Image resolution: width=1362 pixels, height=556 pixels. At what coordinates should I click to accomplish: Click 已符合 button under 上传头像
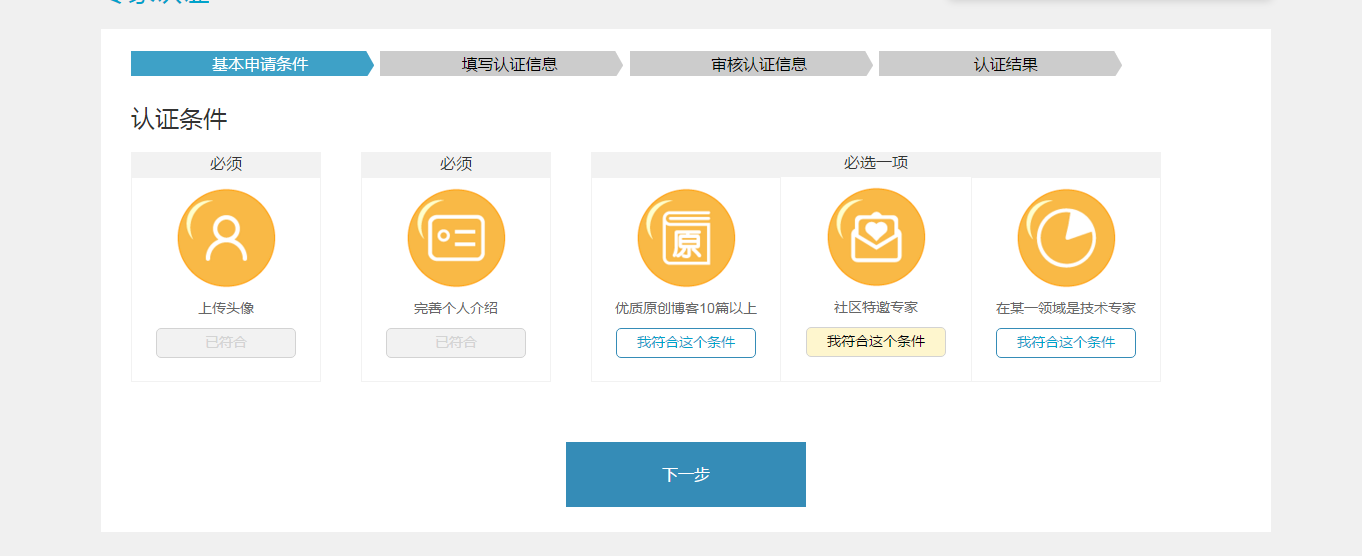click(x=226, y=343)
